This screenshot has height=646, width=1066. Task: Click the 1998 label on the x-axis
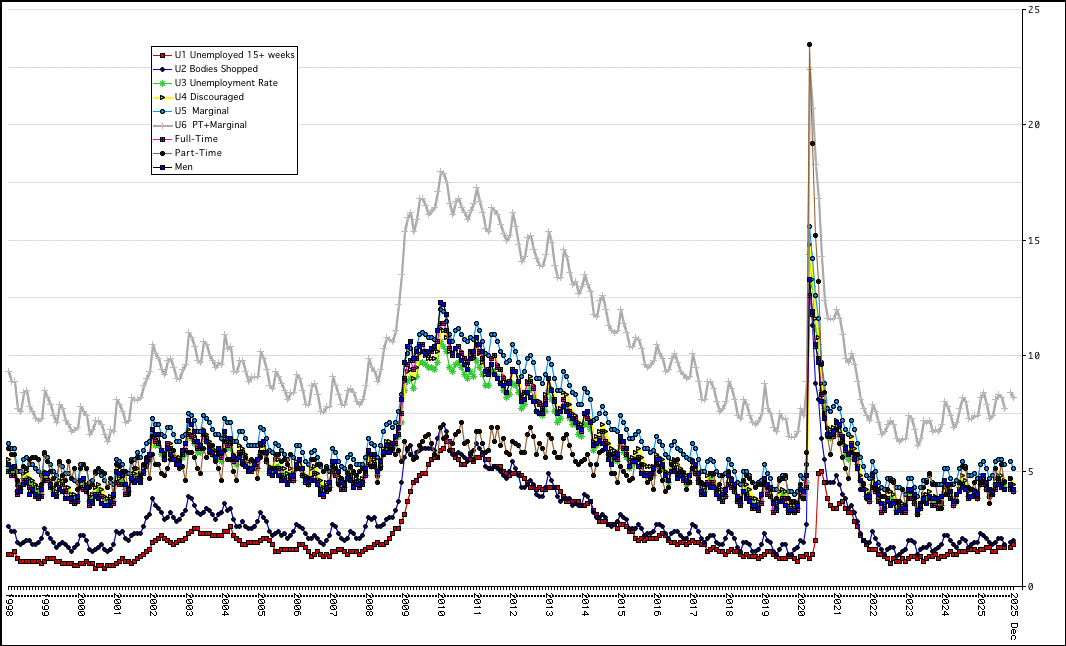10,606
